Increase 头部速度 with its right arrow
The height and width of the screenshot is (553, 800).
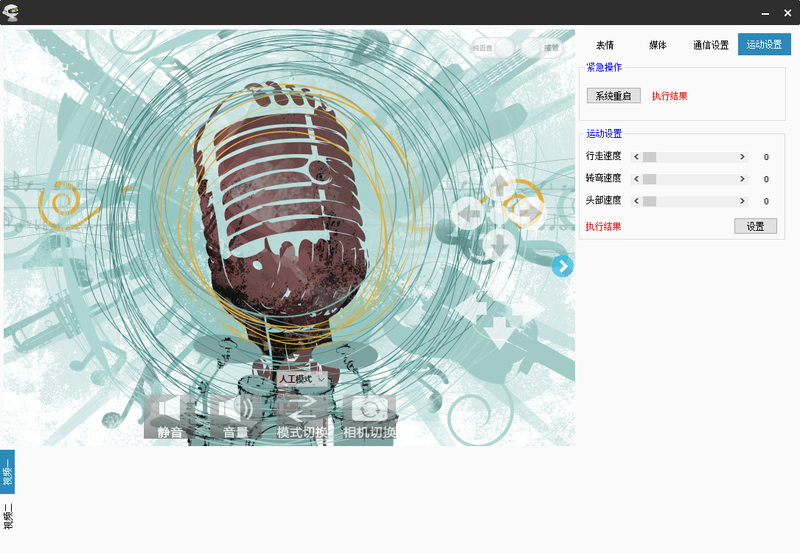click(742, 201)
